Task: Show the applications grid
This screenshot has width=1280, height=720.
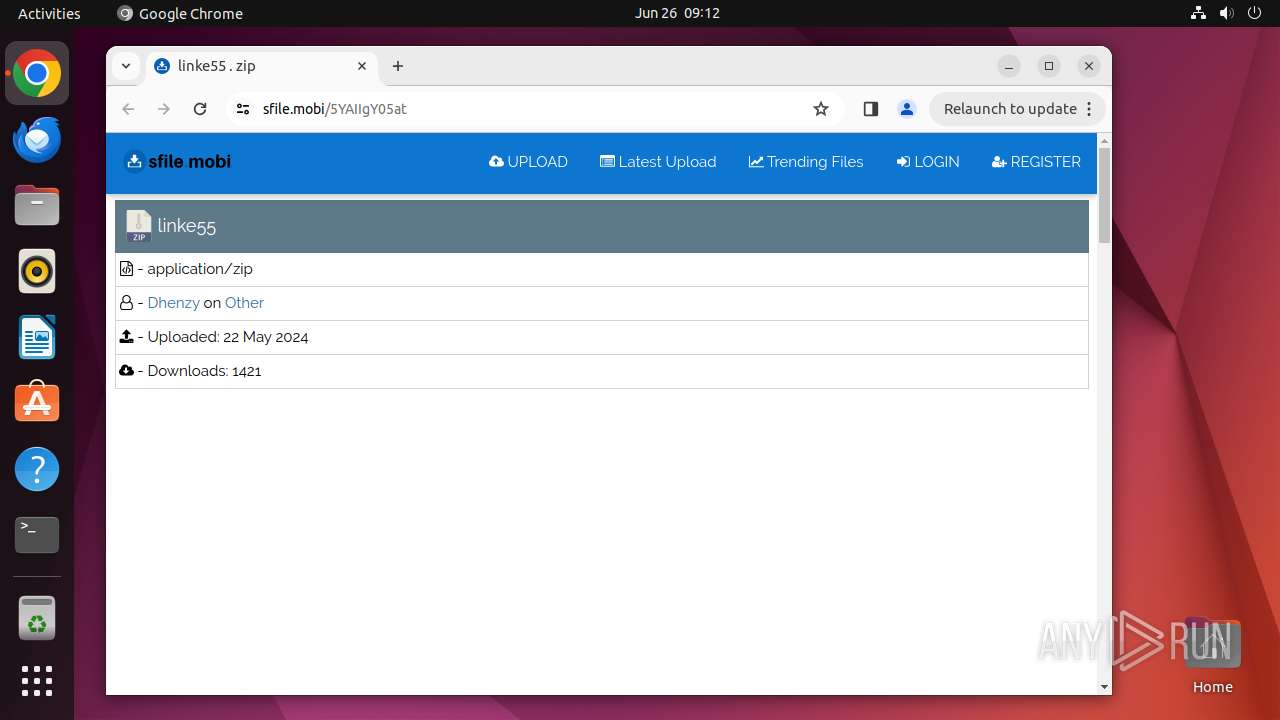Action: (x=37, y=681)
